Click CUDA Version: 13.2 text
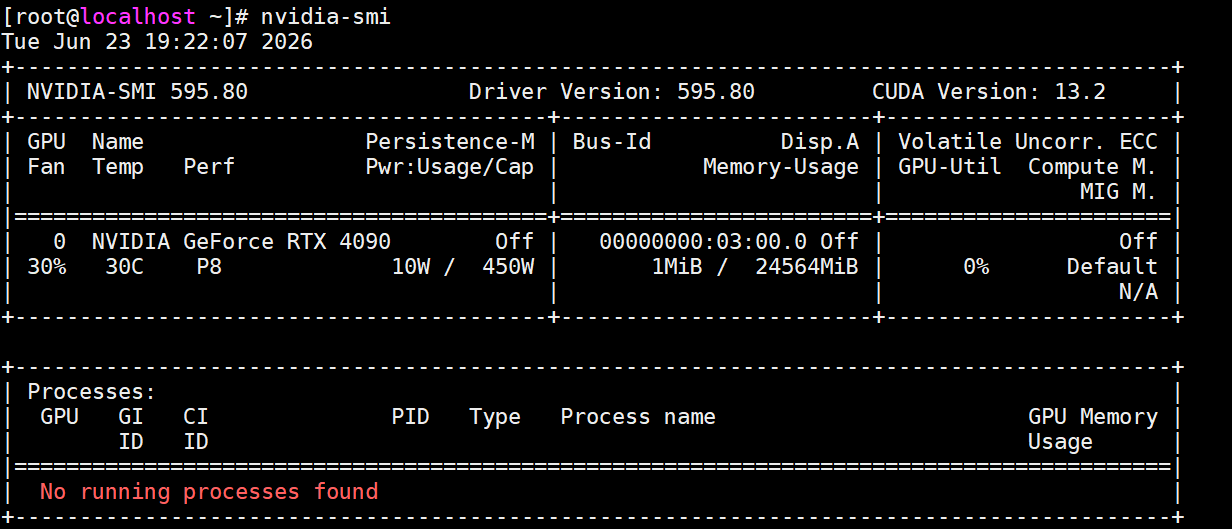This screenshot has width=1232, height=529. pyautogui.click(x=989, y=92)
